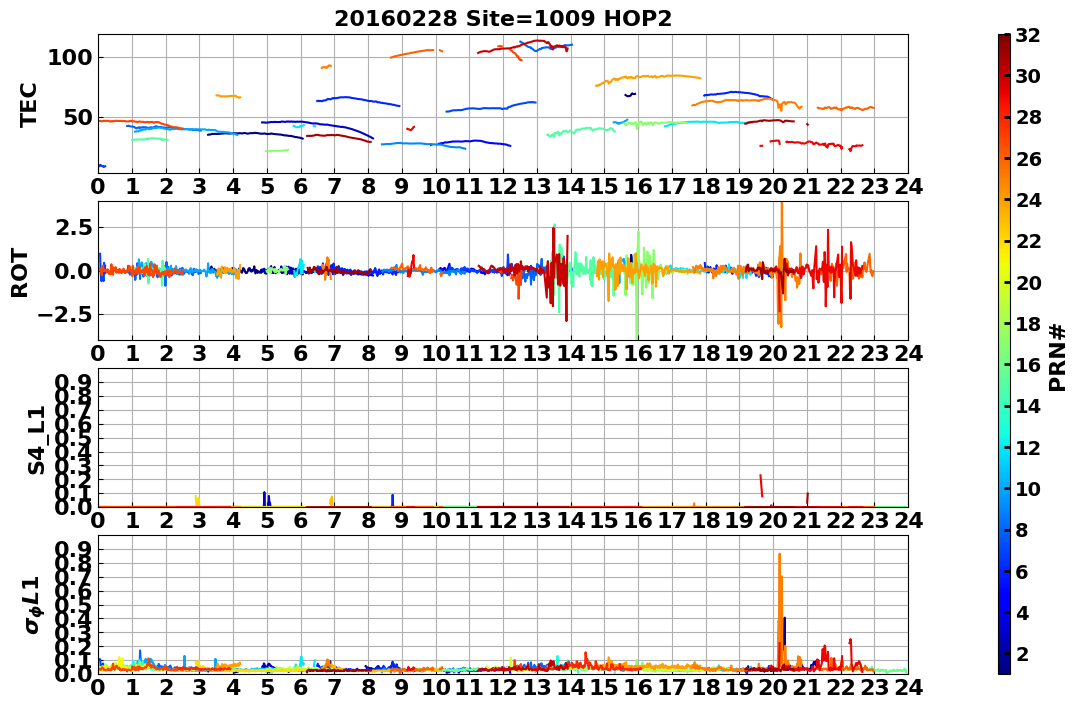Click the tall orange spike in the σφL1 panel
Screen dimensions: 1077x709
tap(780, 610)
